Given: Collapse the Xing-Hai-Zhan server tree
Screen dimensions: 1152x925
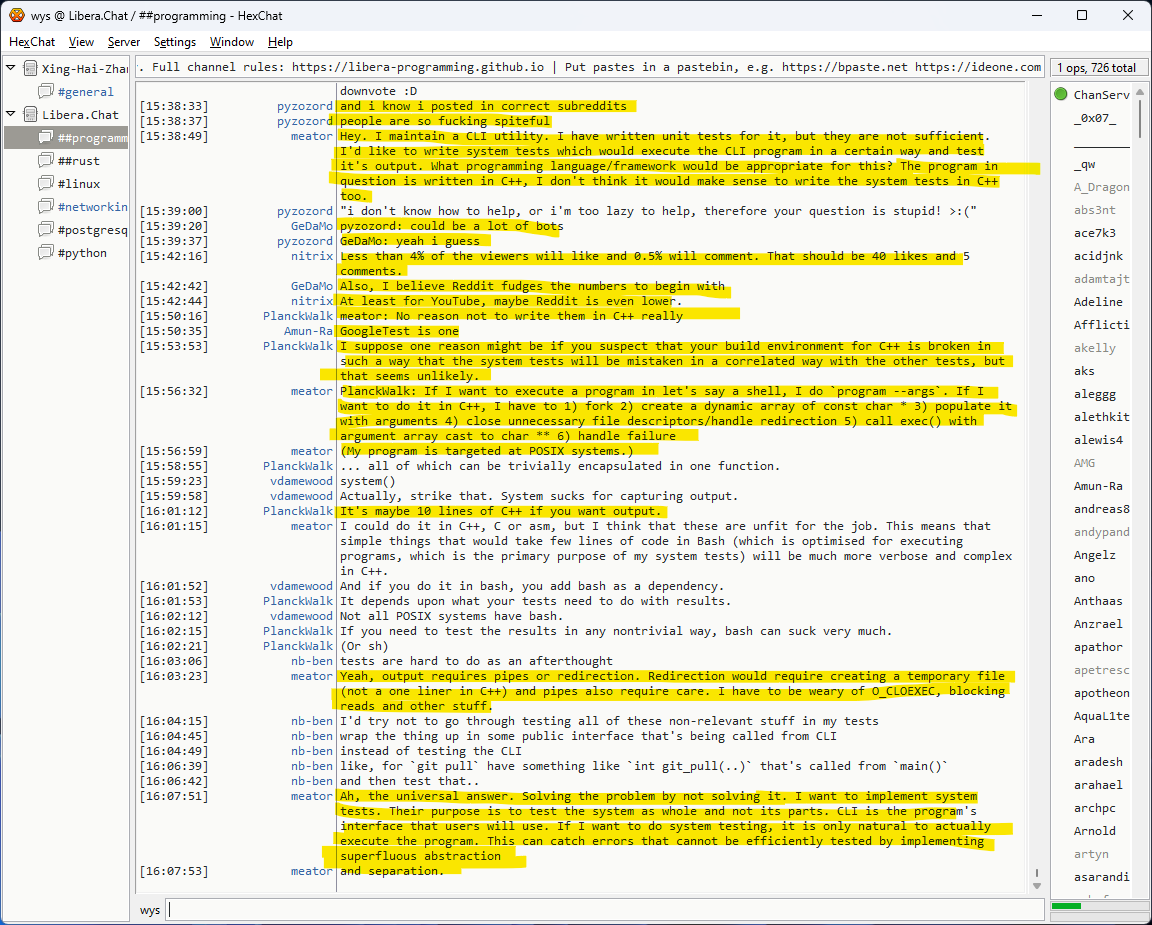Looking at the screenshot, I should coord(11,69).
